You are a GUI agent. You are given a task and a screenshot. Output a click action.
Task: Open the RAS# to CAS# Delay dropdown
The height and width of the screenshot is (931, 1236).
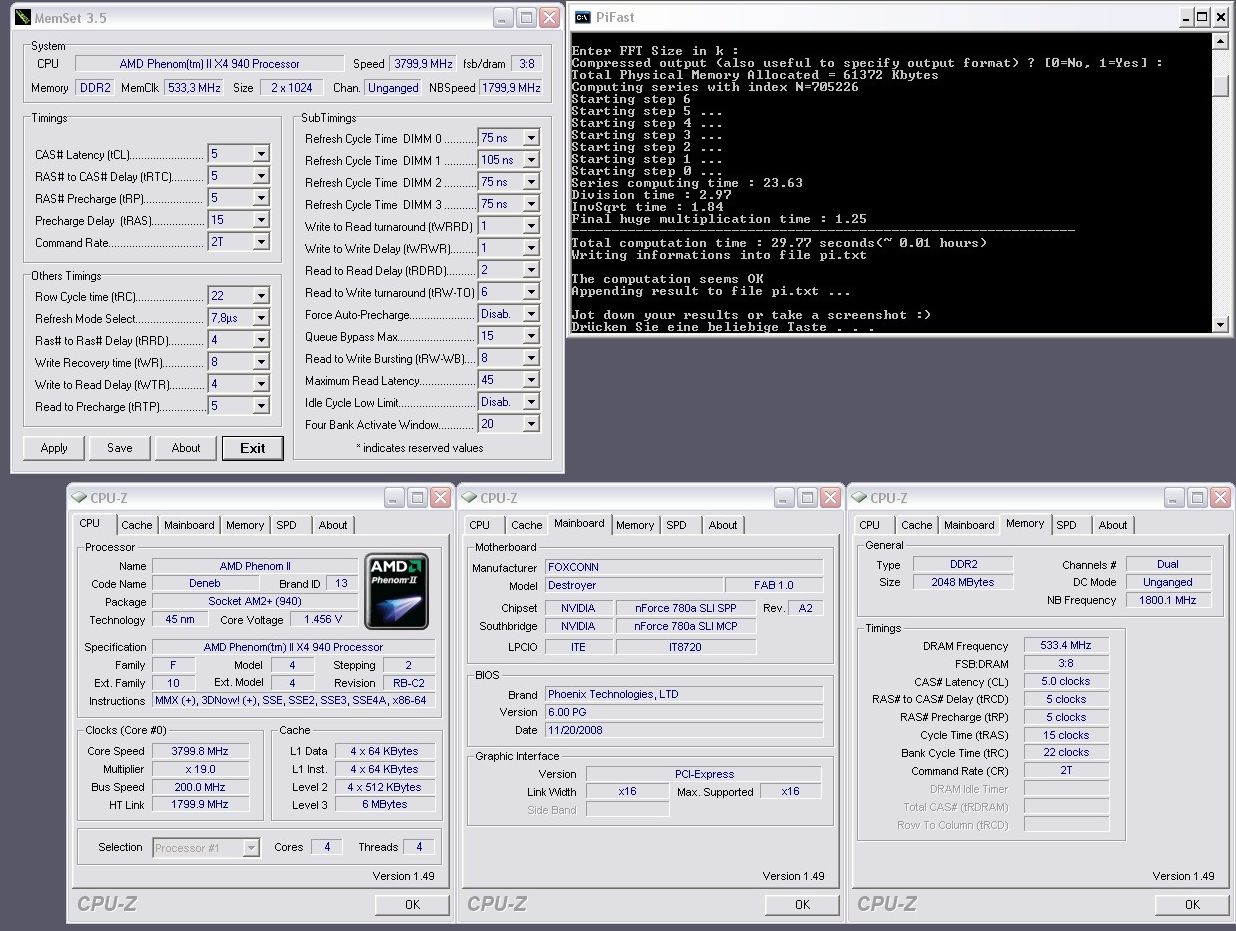coord(261,176)
